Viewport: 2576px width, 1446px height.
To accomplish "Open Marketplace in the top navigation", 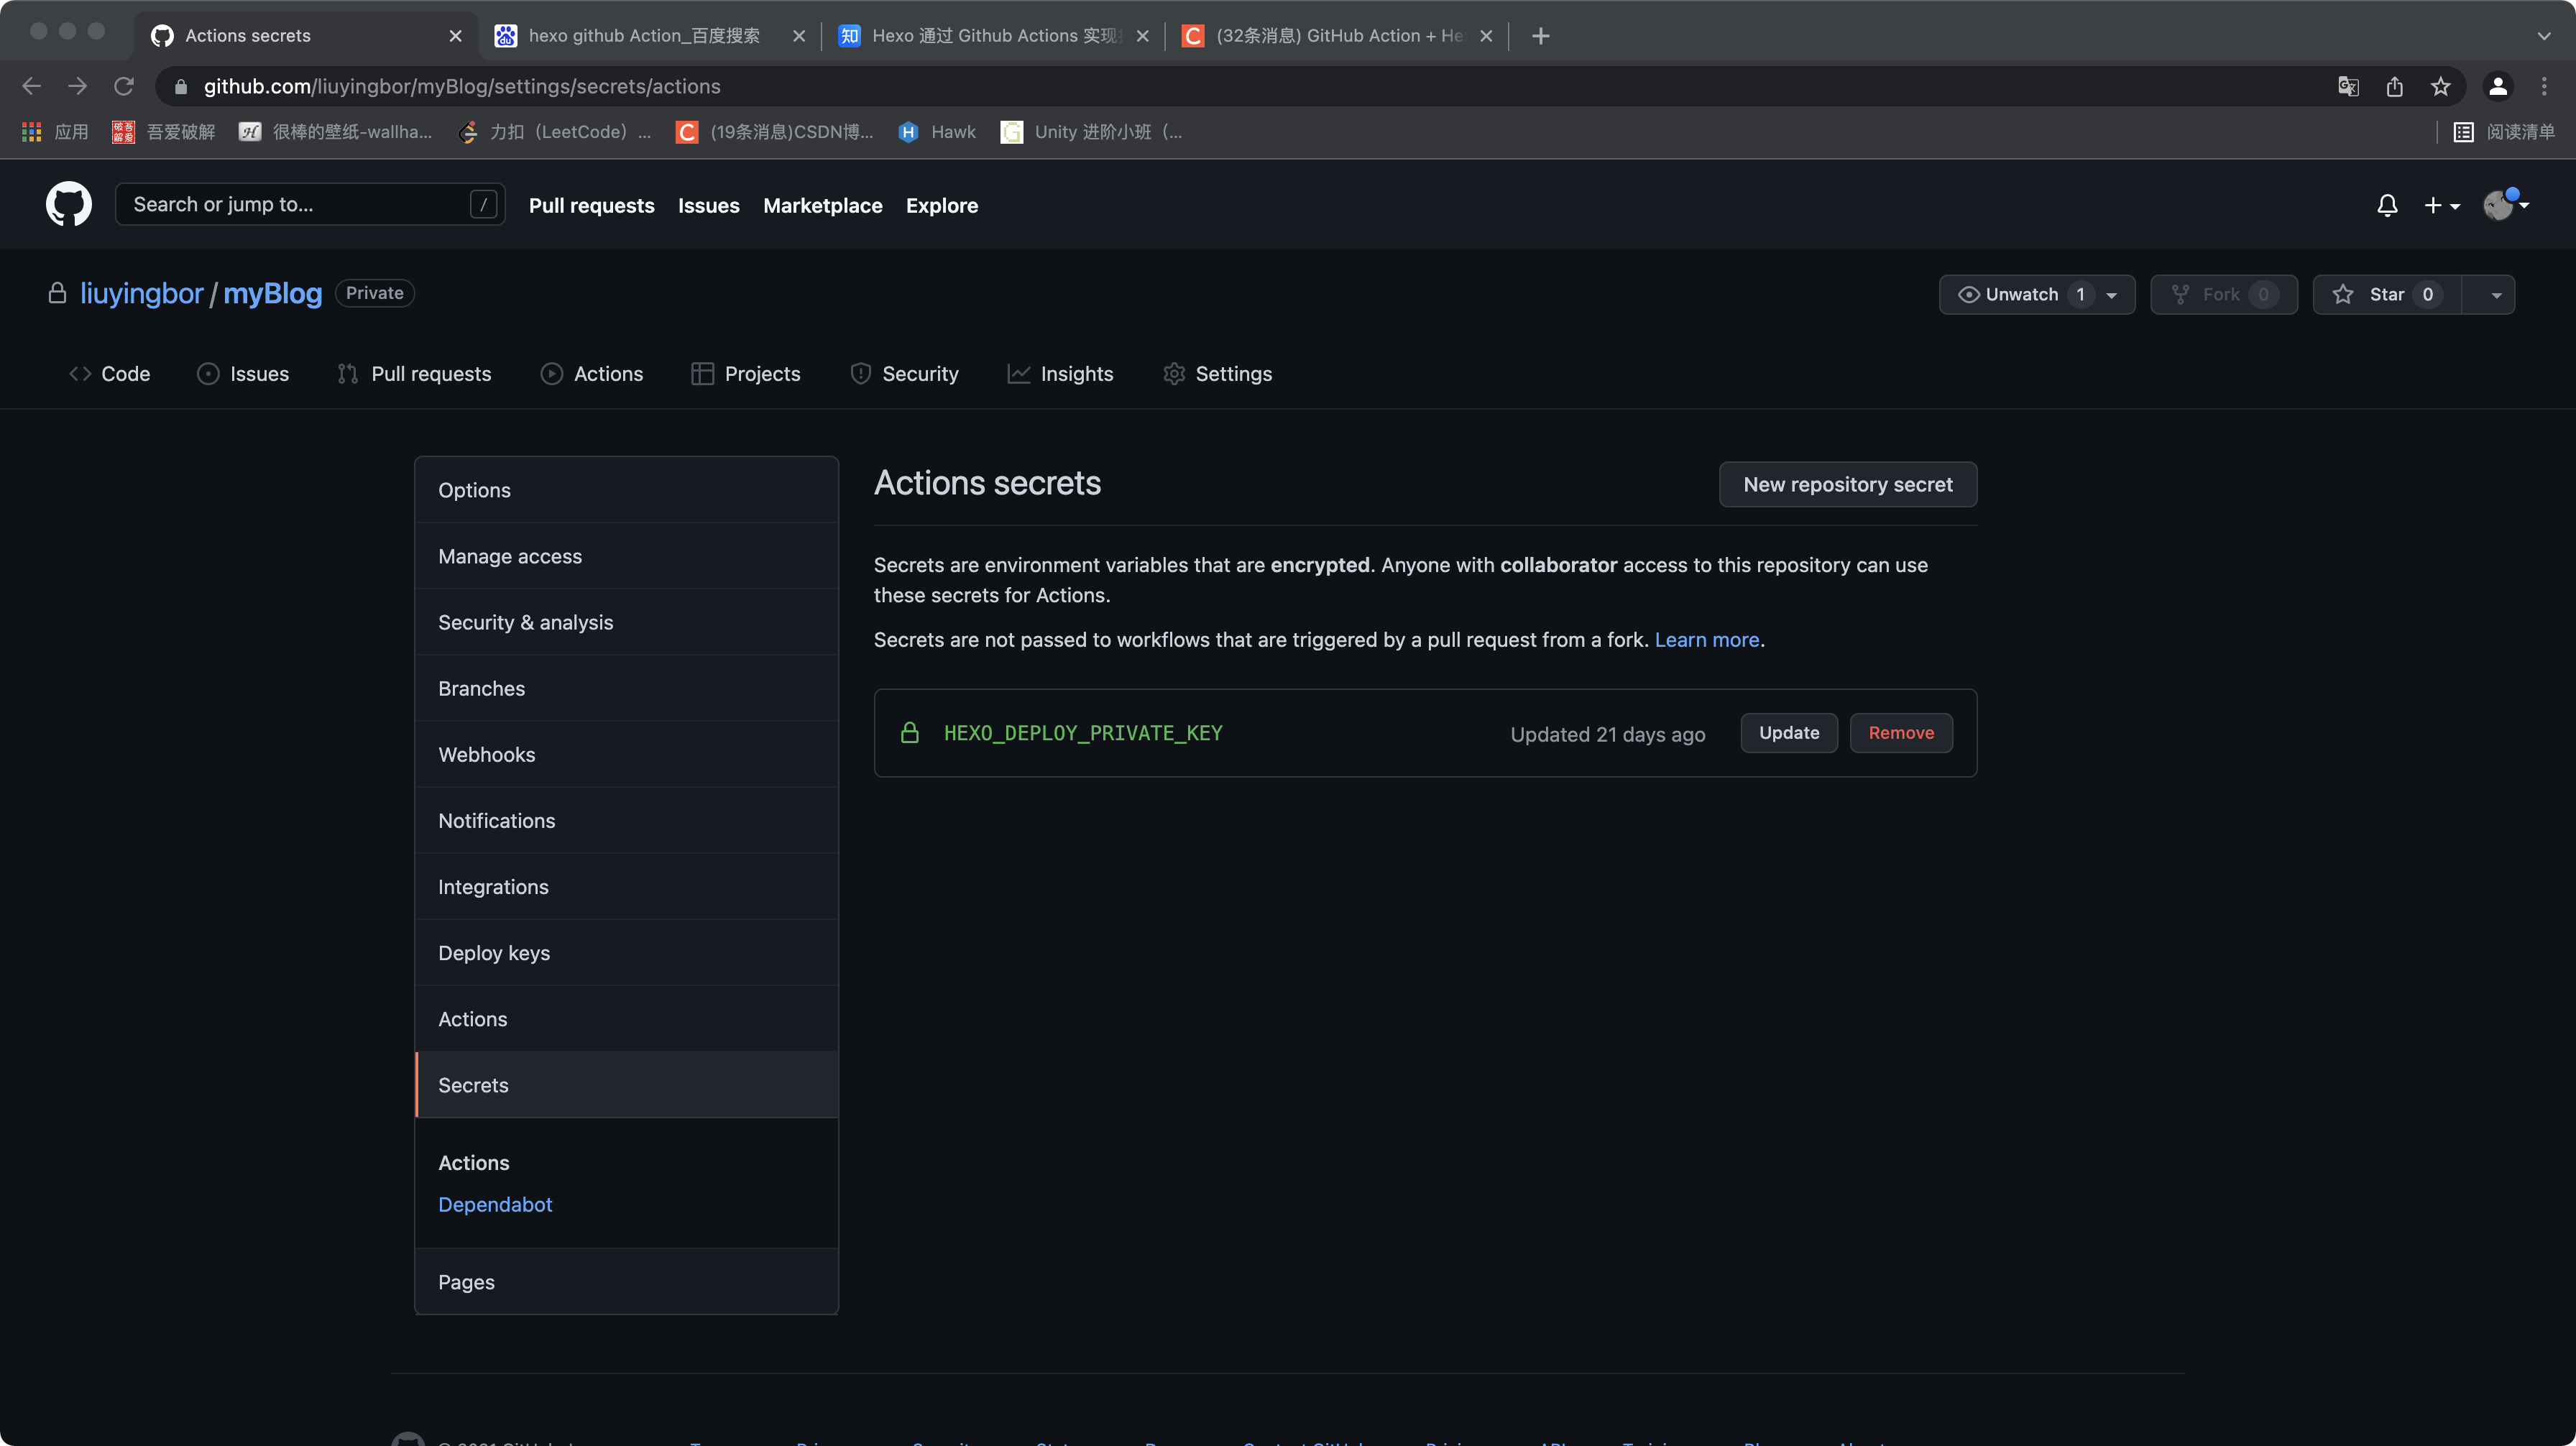I will click(x=822, y=205).
